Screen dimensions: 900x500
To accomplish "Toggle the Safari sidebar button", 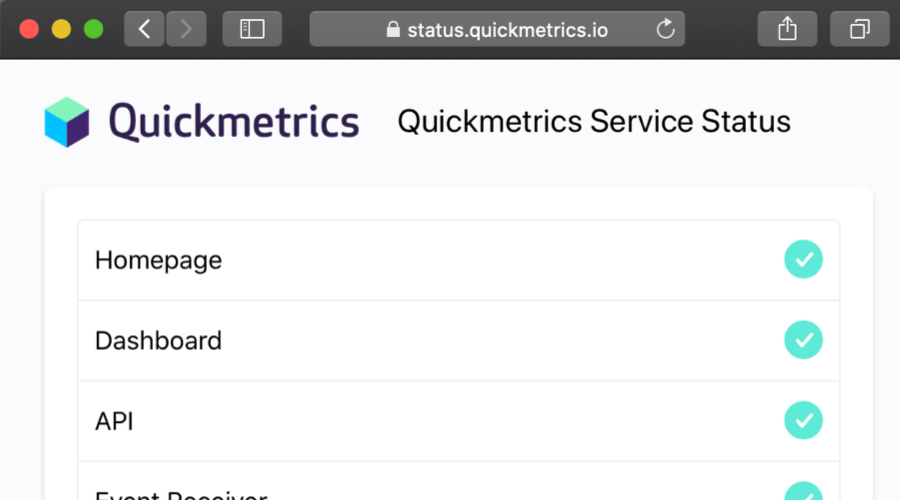I will 252,29.
